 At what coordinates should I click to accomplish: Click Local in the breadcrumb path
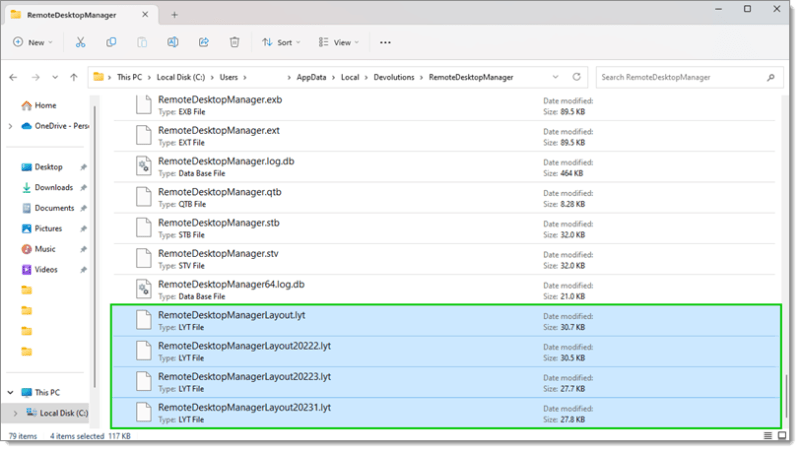[350, 78]
